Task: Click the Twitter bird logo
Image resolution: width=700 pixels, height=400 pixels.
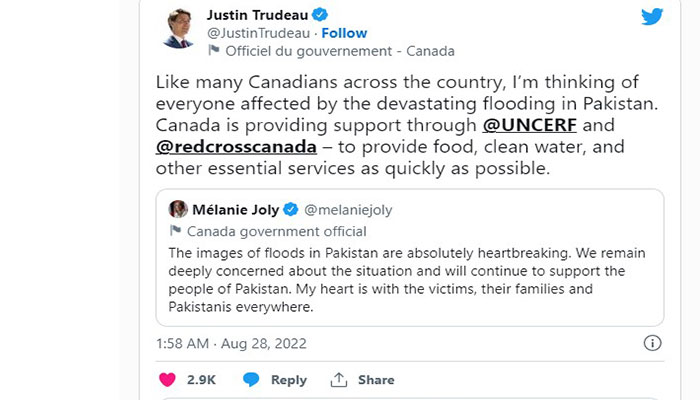Action: click(x=652, y=16)
